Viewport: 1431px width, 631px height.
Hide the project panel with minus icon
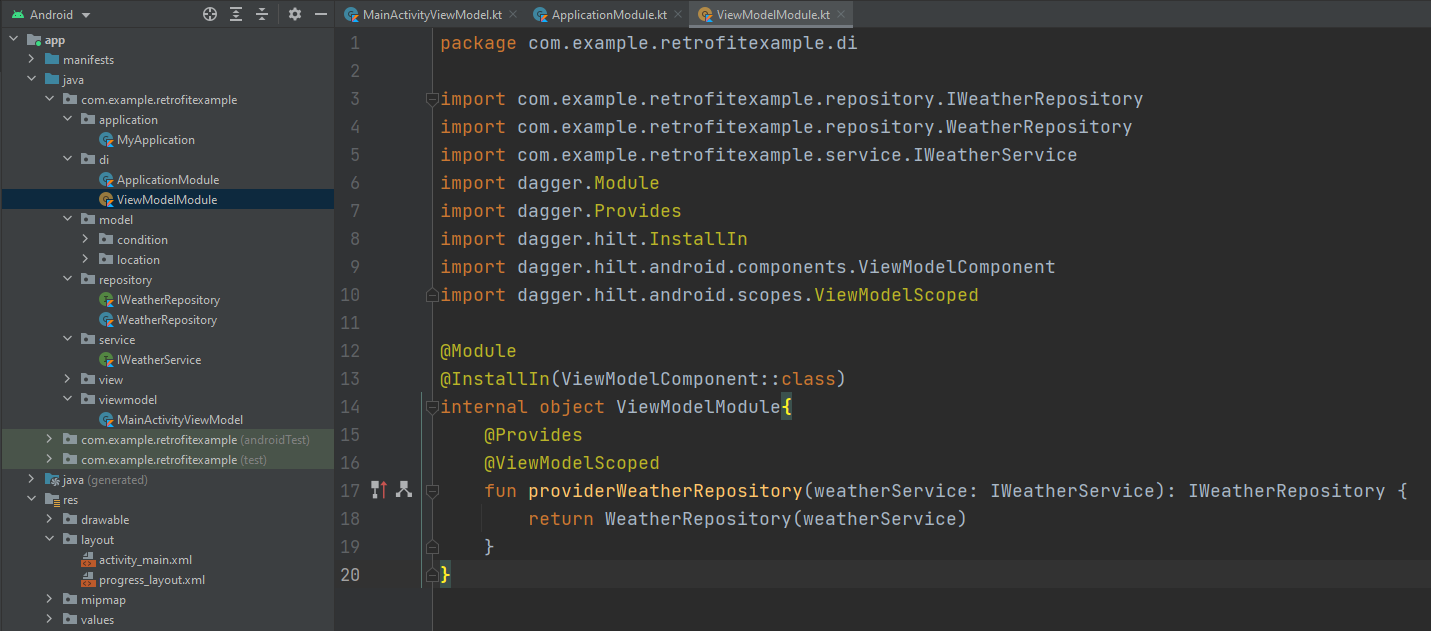pos(320,15)
